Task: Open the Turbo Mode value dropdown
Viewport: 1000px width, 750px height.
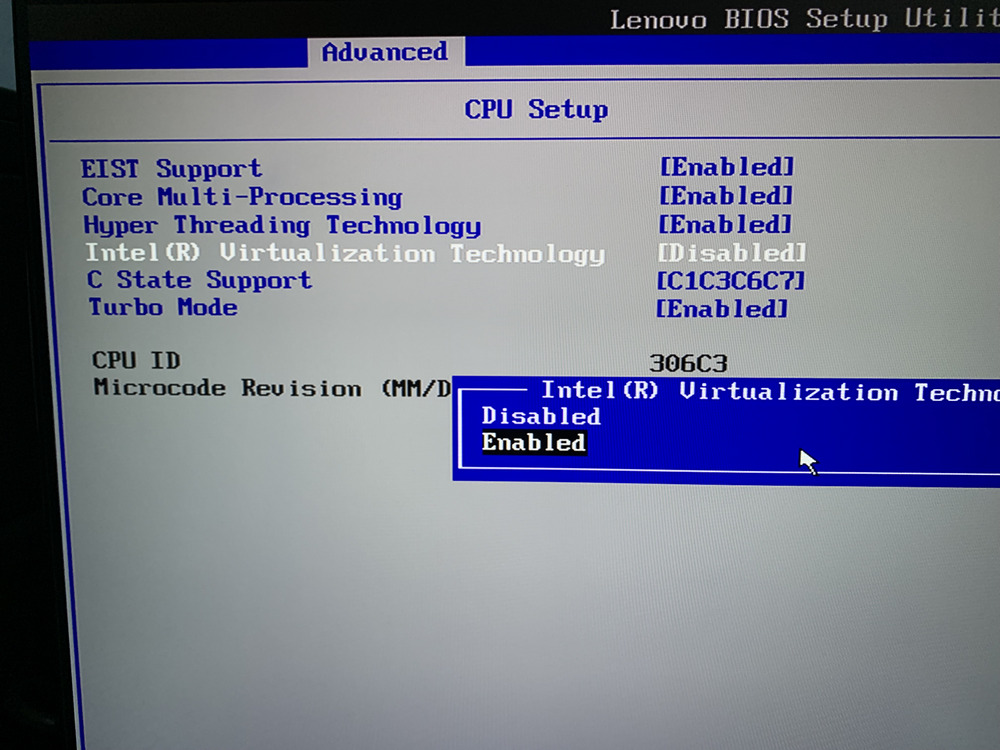Action: click(722, 309)
